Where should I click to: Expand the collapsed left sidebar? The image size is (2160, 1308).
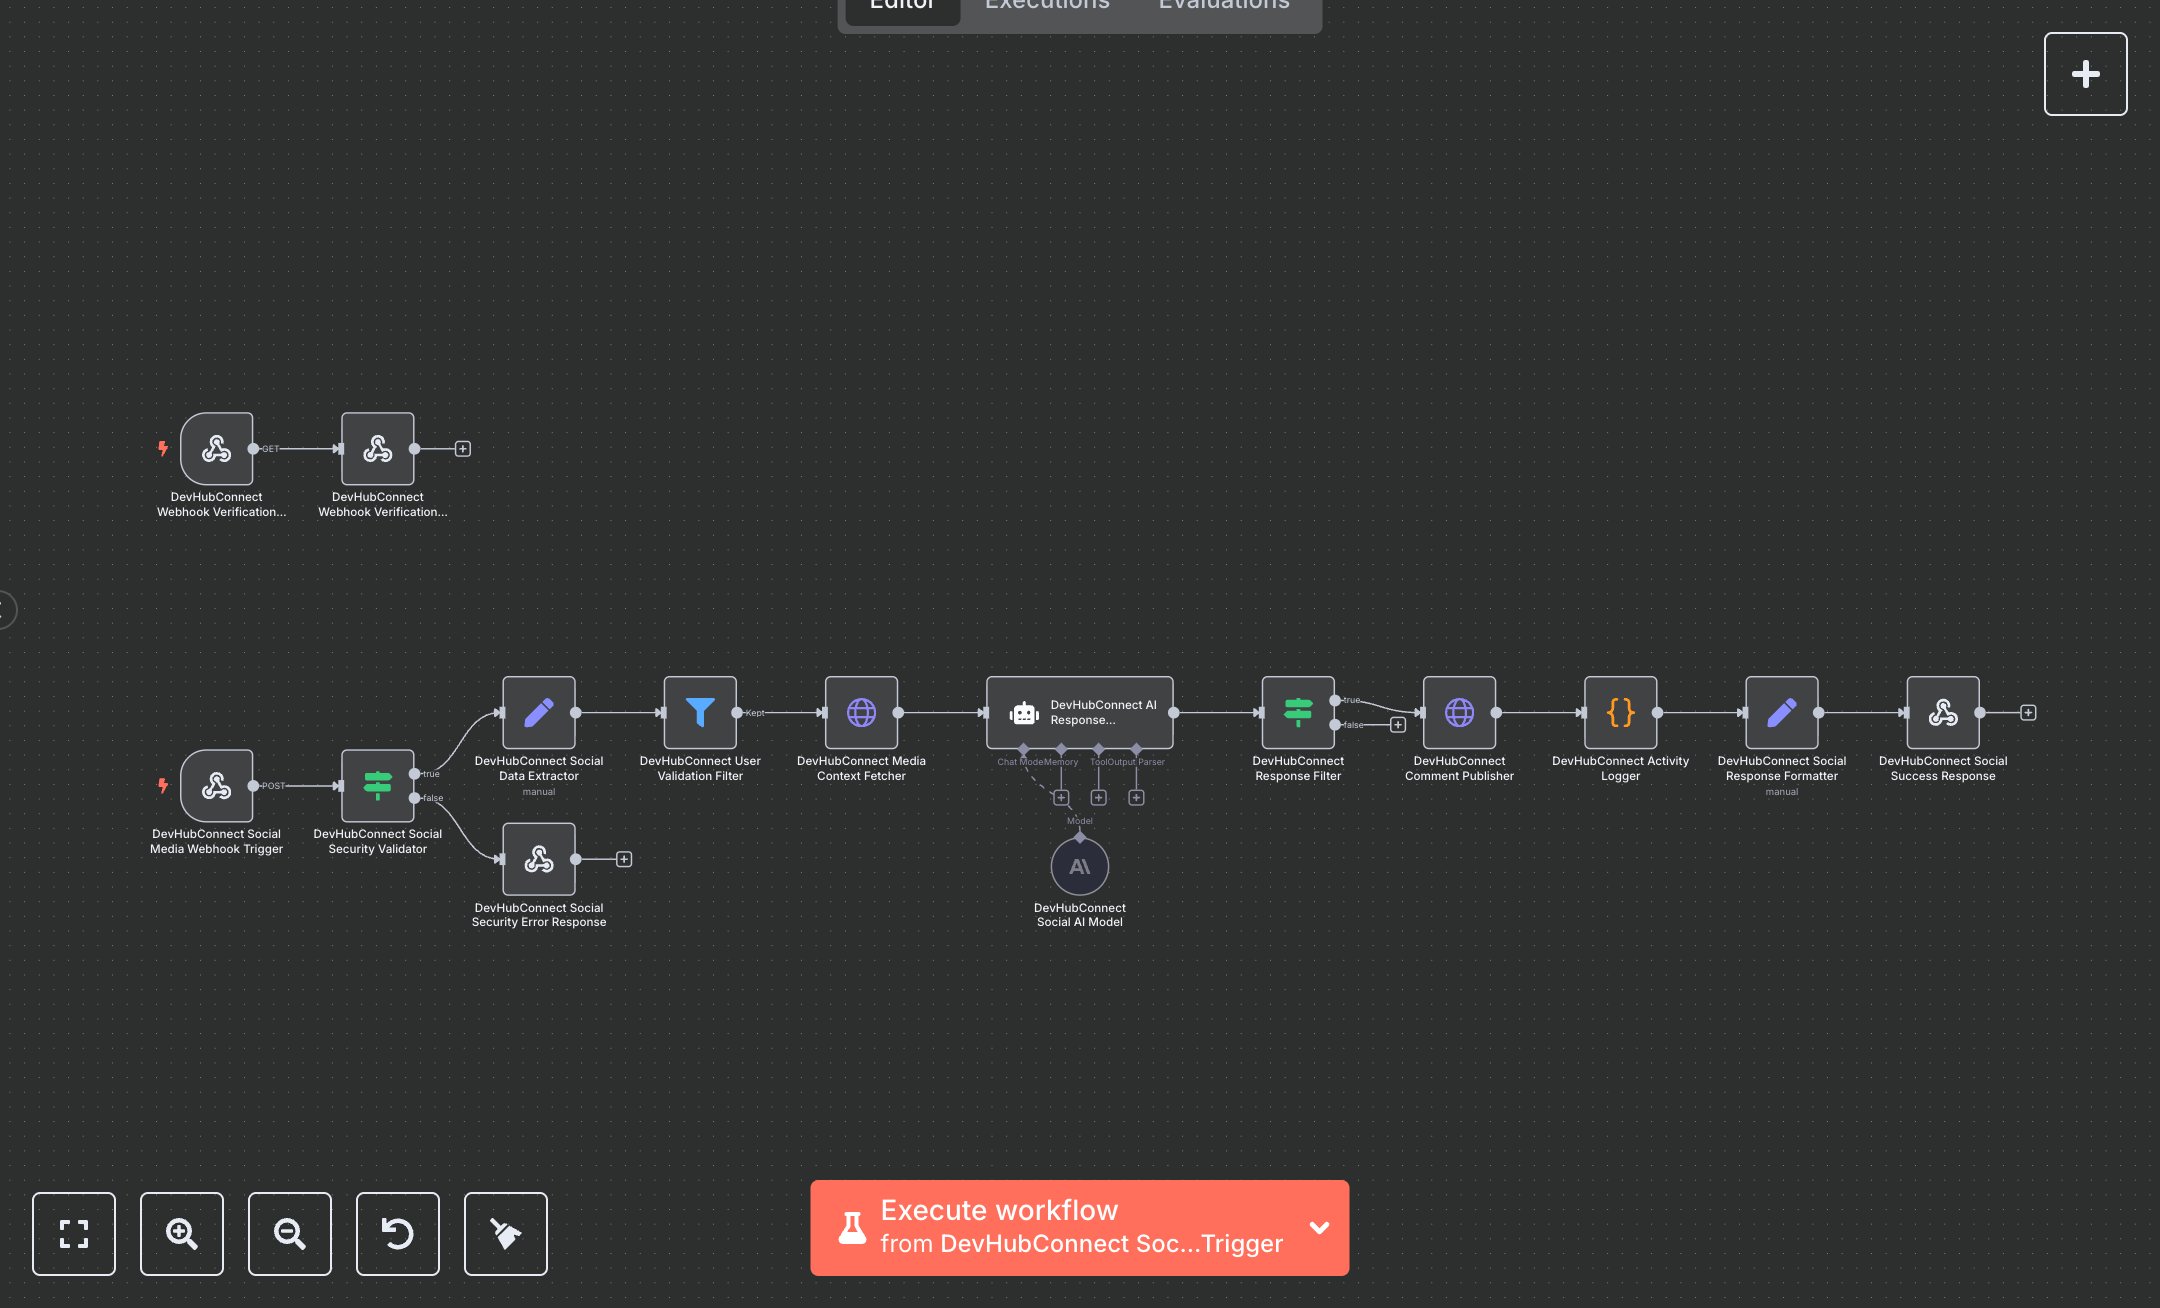(6, 610)
